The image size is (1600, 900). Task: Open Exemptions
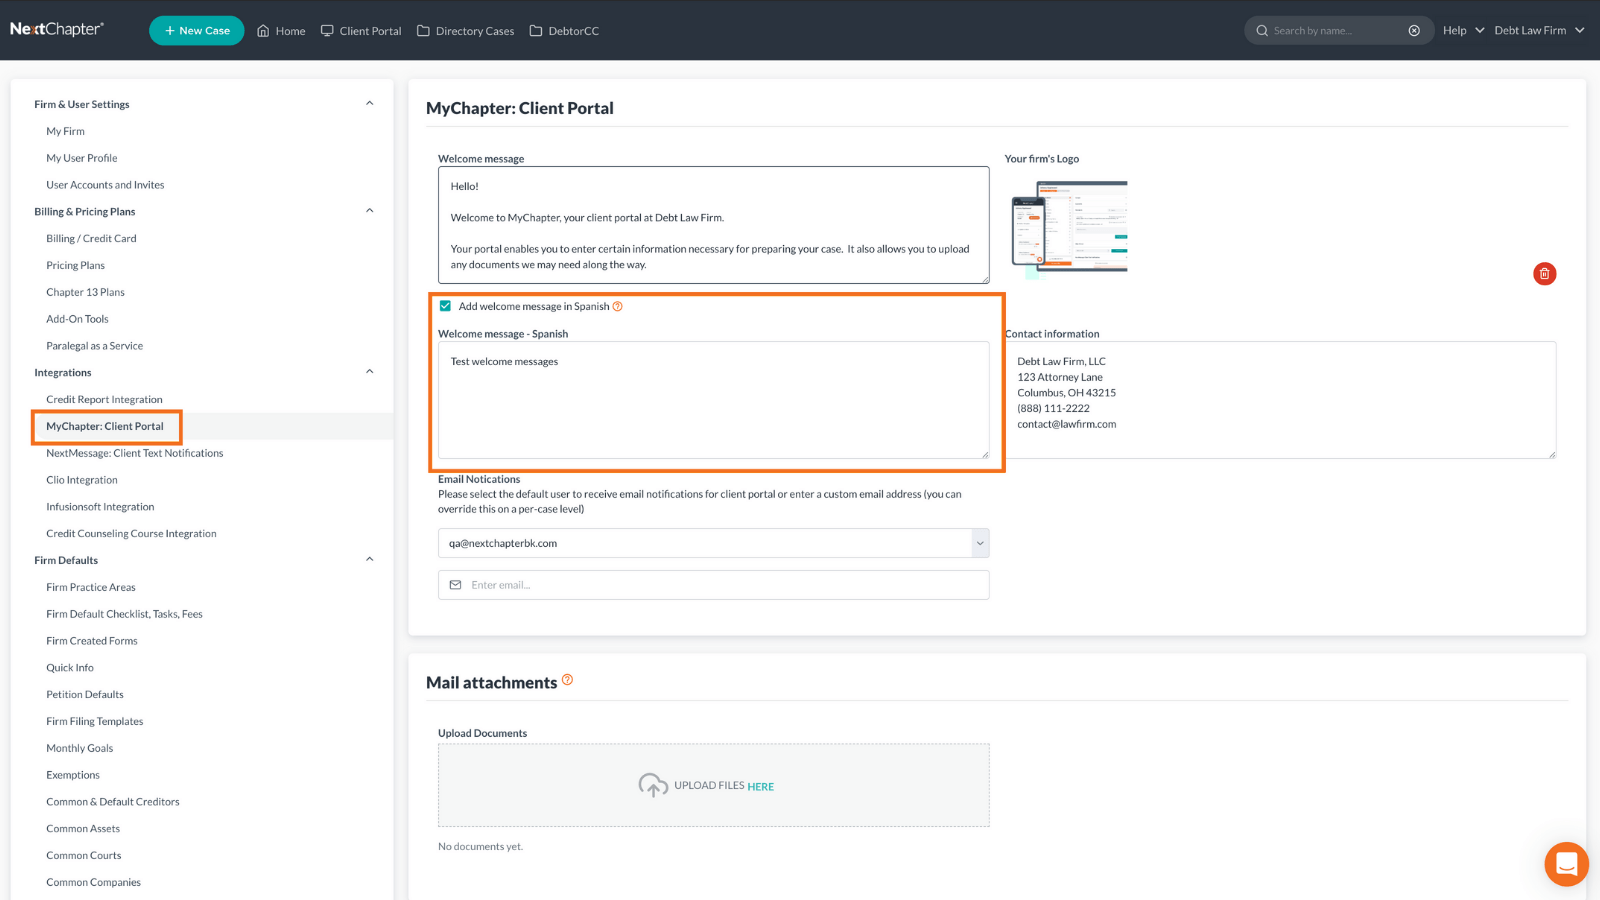point(73,775)
